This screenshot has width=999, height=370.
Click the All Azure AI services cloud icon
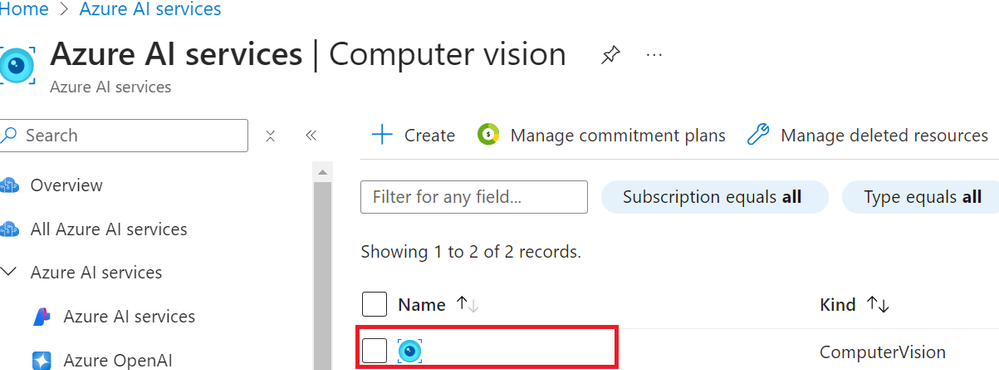click(x=10, y=229)
